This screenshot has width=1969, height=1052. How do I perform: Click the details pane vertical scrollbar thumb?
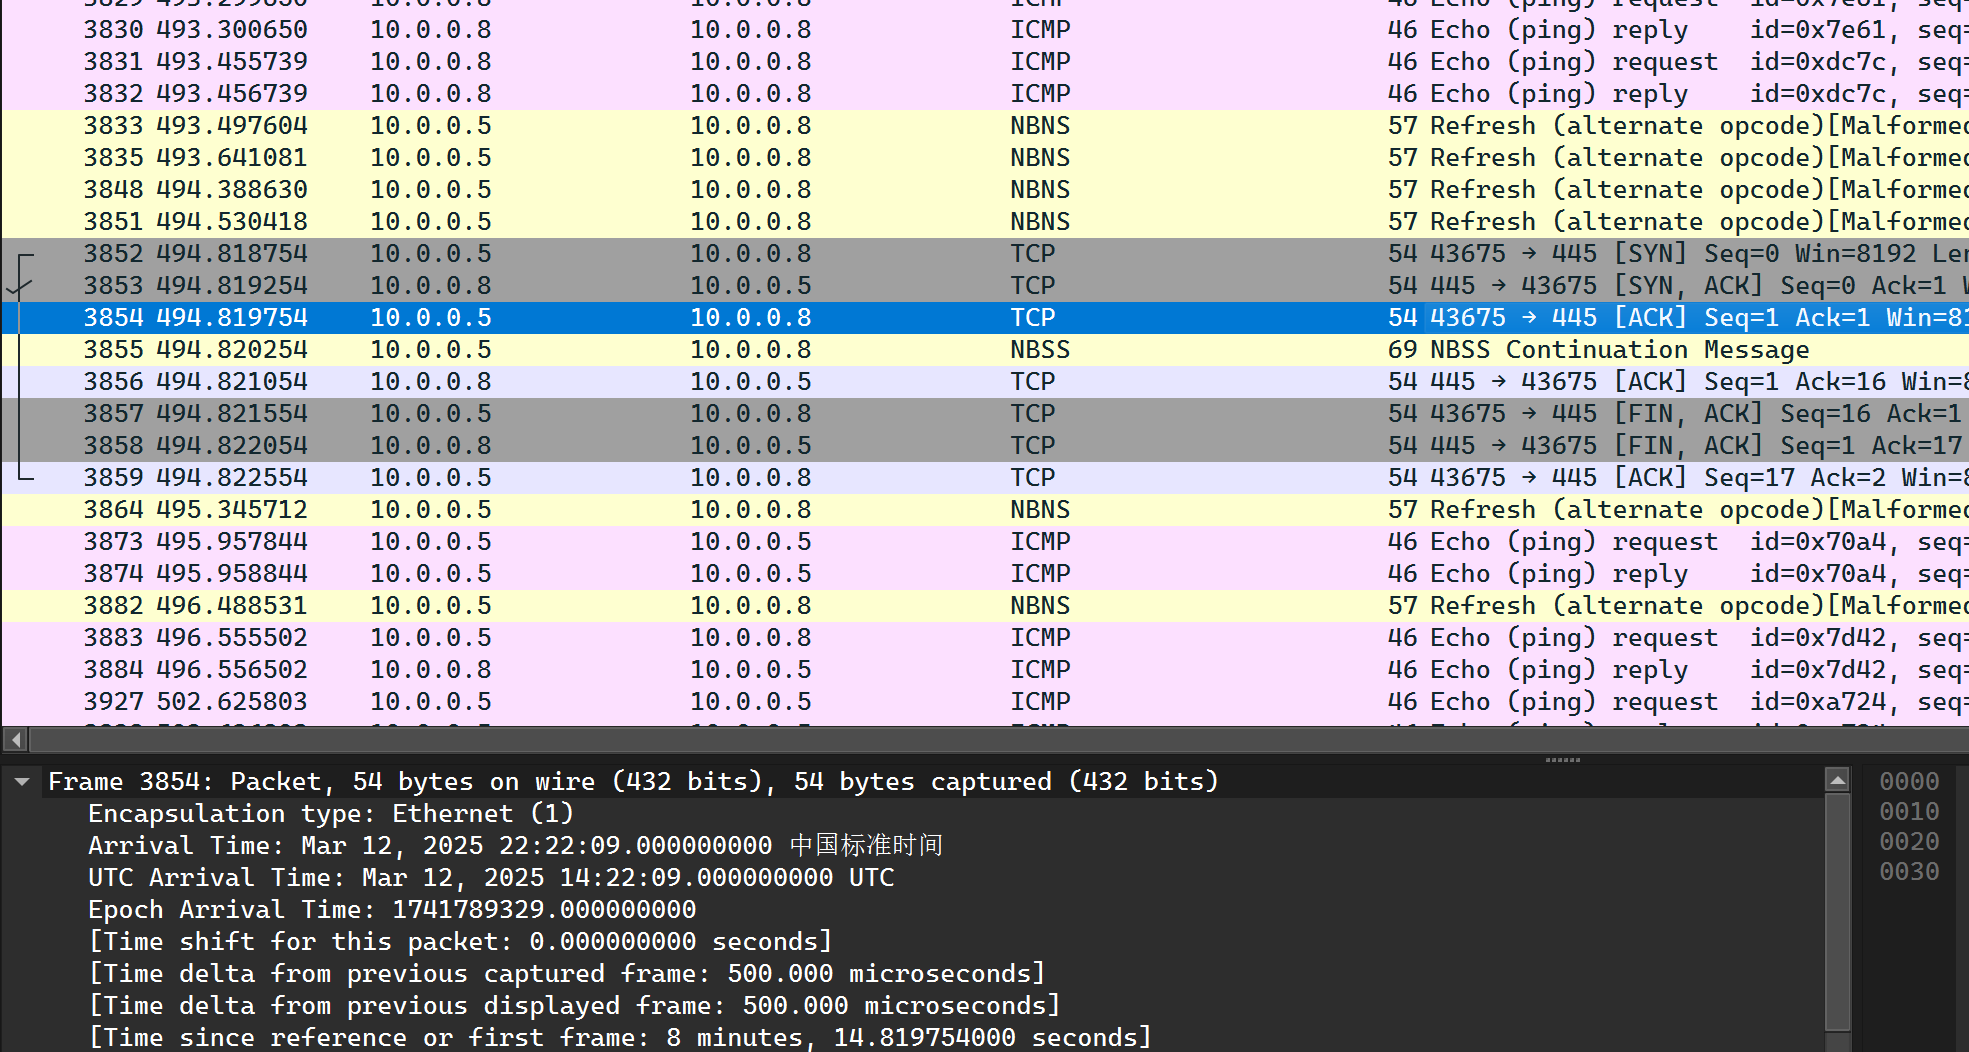pyautogui.click(x=1837, y=910)
